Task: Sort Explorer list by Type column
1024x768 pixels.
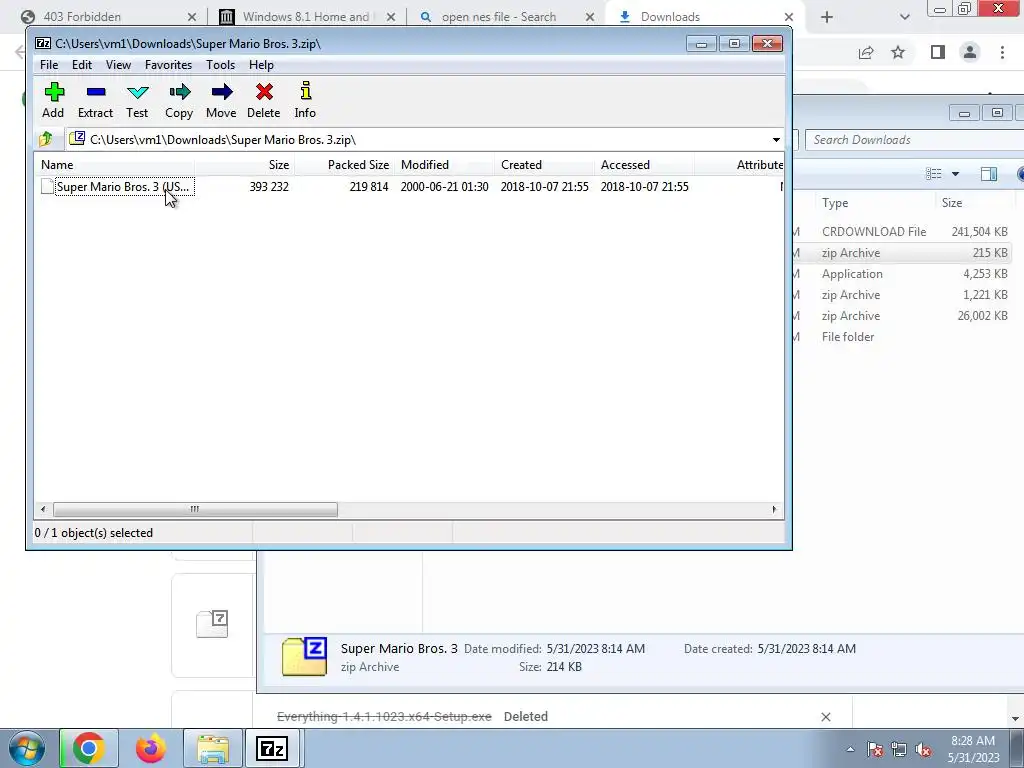Action: click(x=875, y=203)
